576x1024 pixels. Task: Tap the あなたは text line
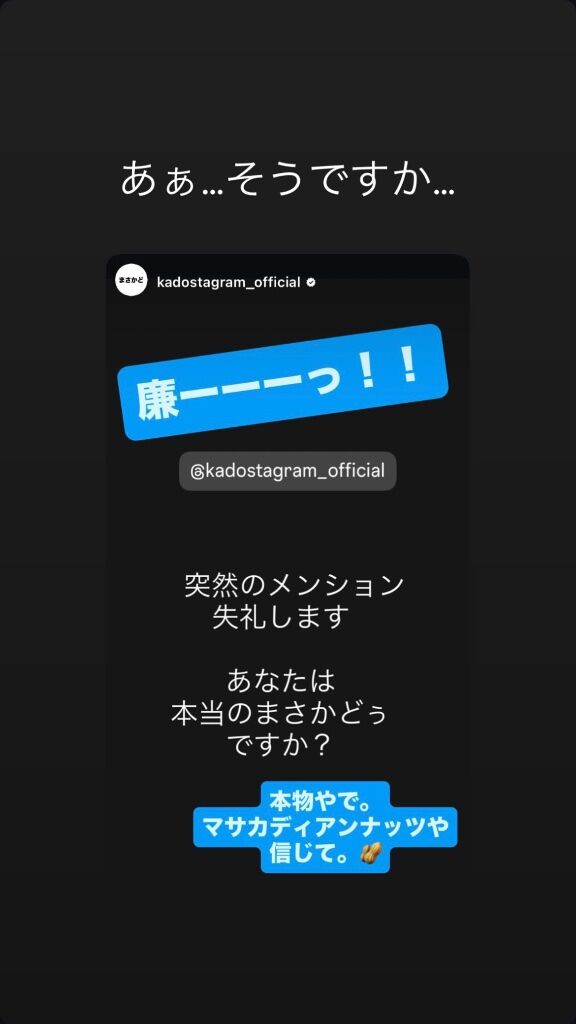click(x=281, y=680)
